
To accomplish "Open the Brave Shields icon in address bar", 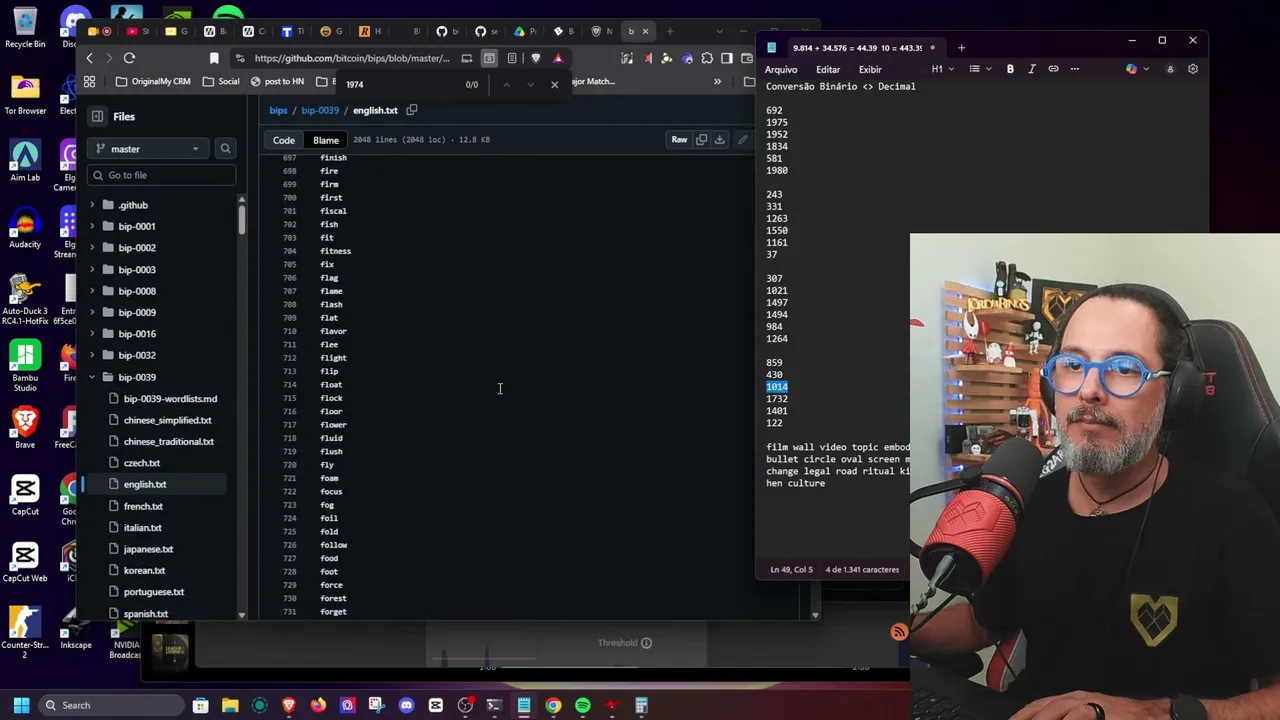I will click(536, 58).
